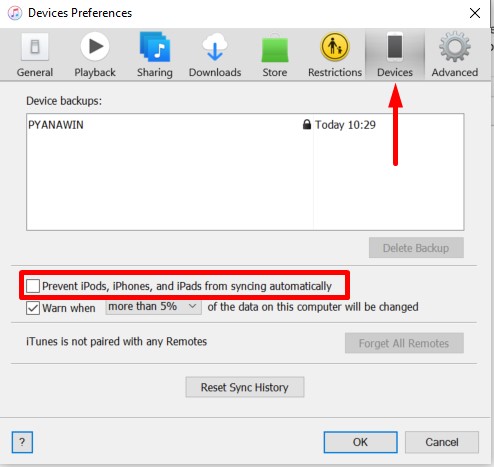Click the Reset Sync History button
The width and height of the screenshot is (494, 467).
click(x=245, y=387)
